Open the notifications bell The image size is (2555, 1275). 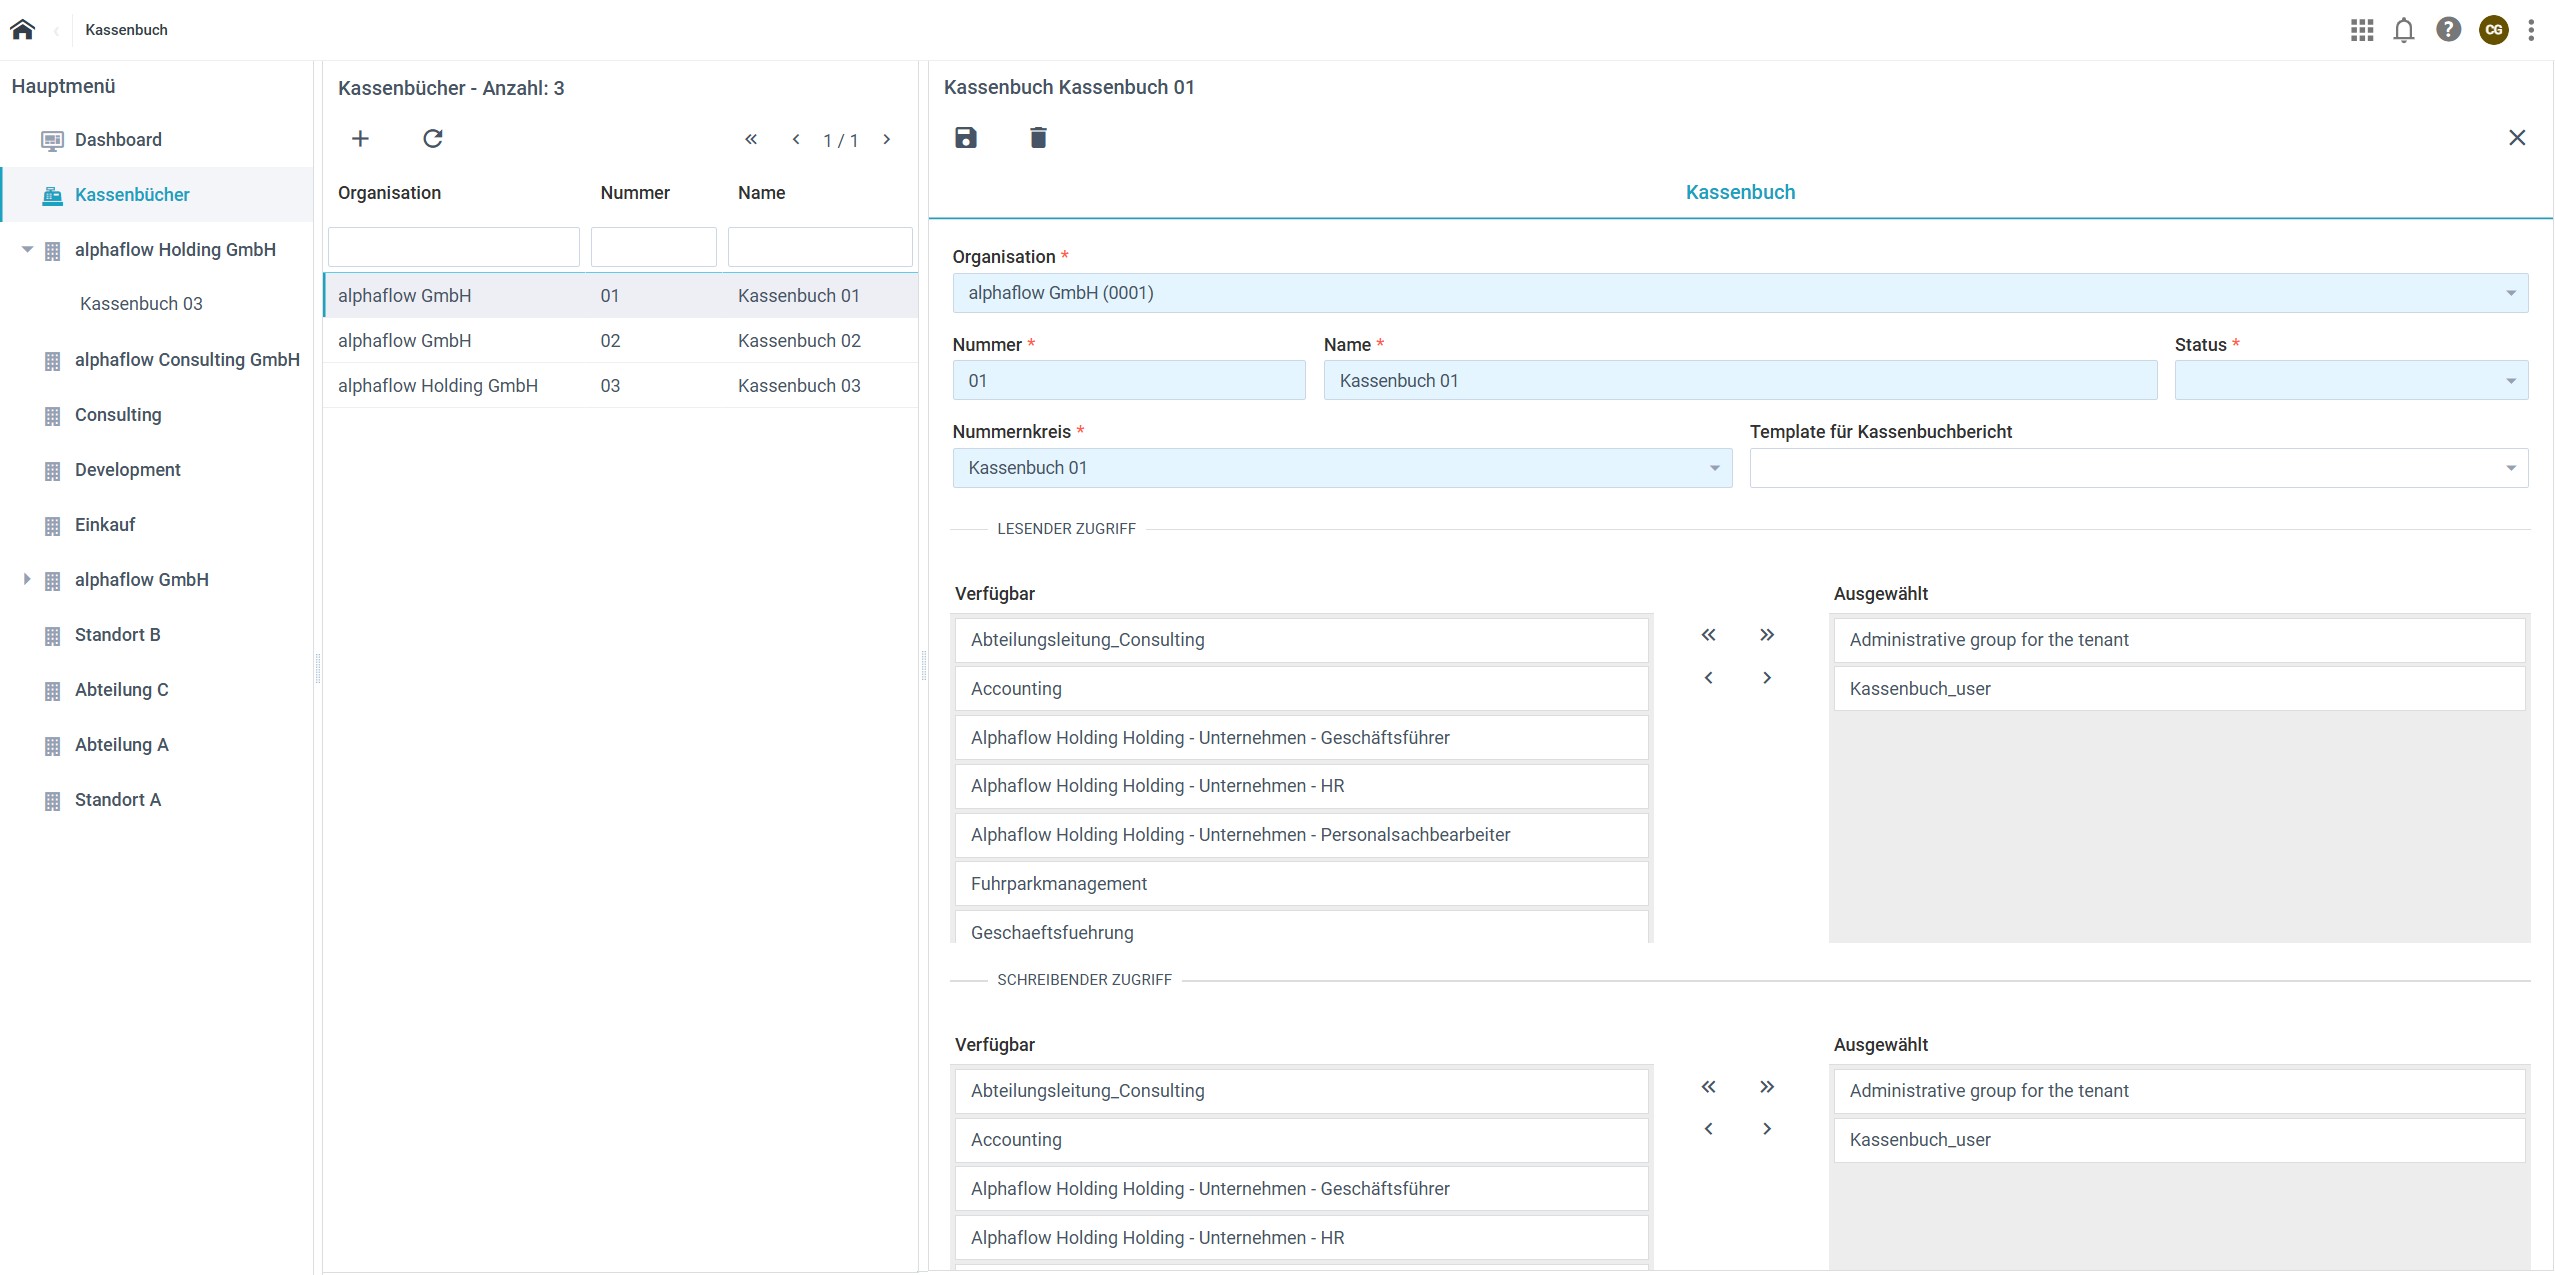[x=2404, y=30]
